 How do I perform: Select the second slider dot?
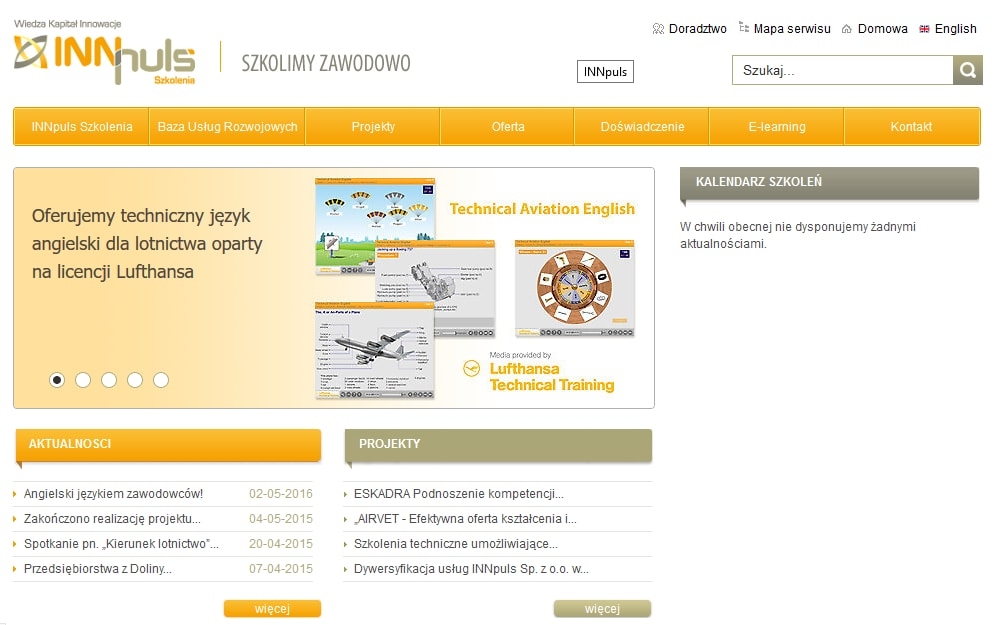(x=83, y=380)
